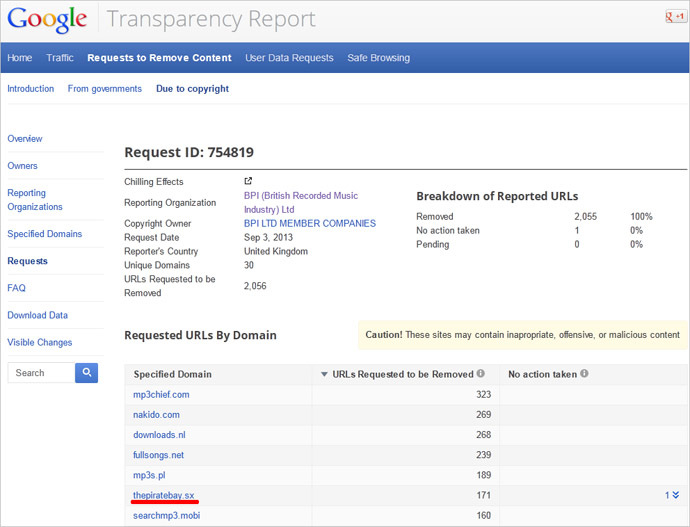Open the FAQ sidebar link
The width and height of the screenshot is (690, 527).
(16, 288)
